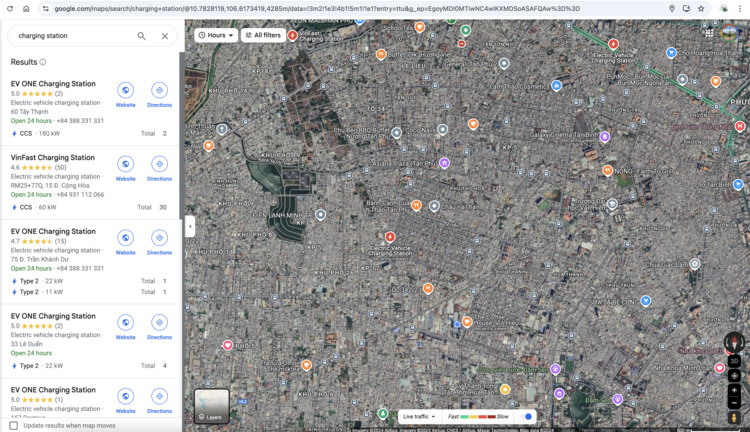Click the browser address bar URL
750x432 pixels.
[317, 9]
